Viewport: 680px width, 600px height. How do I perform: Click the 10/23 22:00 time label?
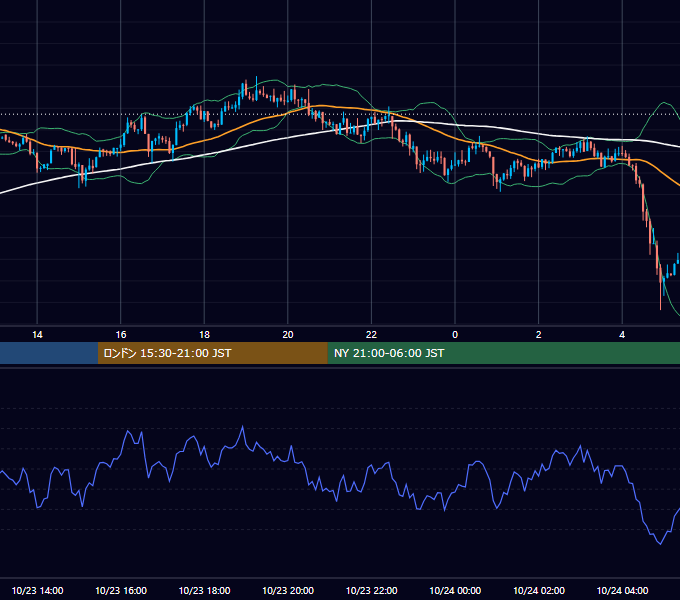[x=371, y=590]
